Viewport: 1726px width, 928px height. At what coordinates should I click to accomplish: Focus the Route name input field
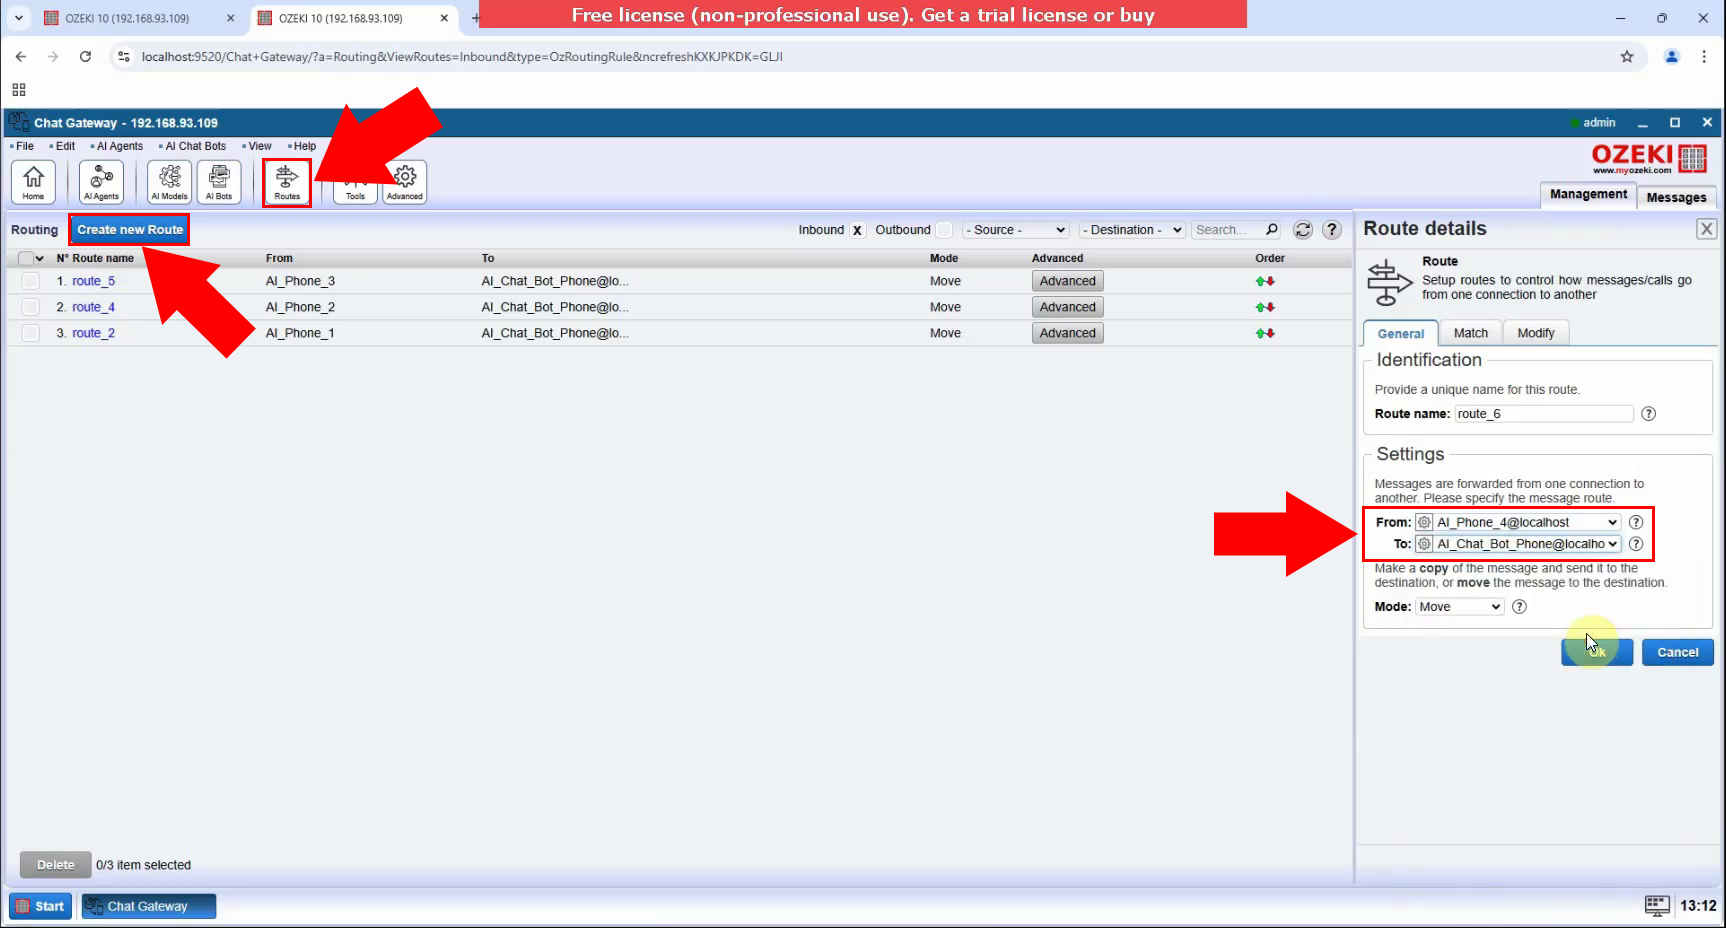click(1543, 414)
